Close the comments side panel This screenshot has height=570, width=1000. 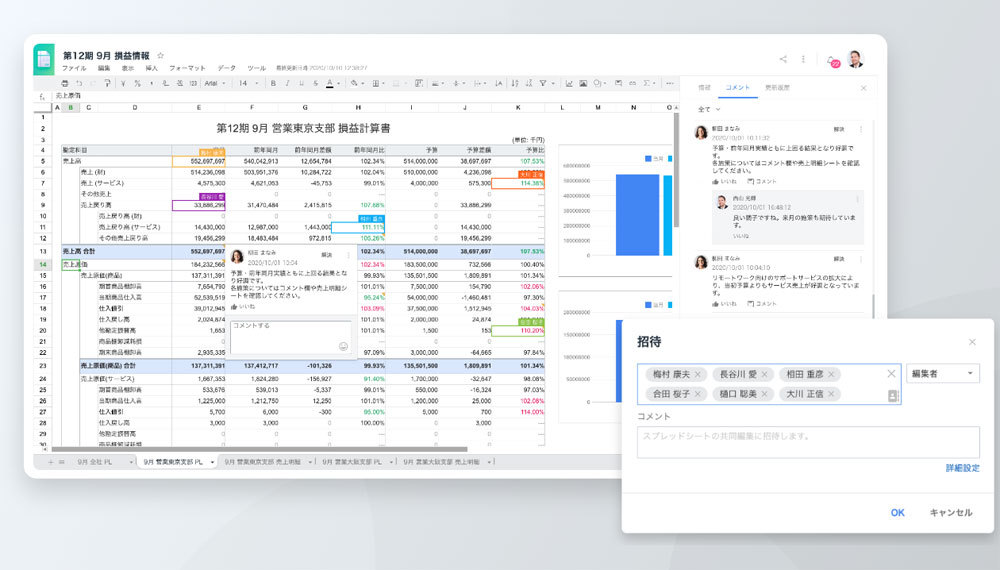864,88
